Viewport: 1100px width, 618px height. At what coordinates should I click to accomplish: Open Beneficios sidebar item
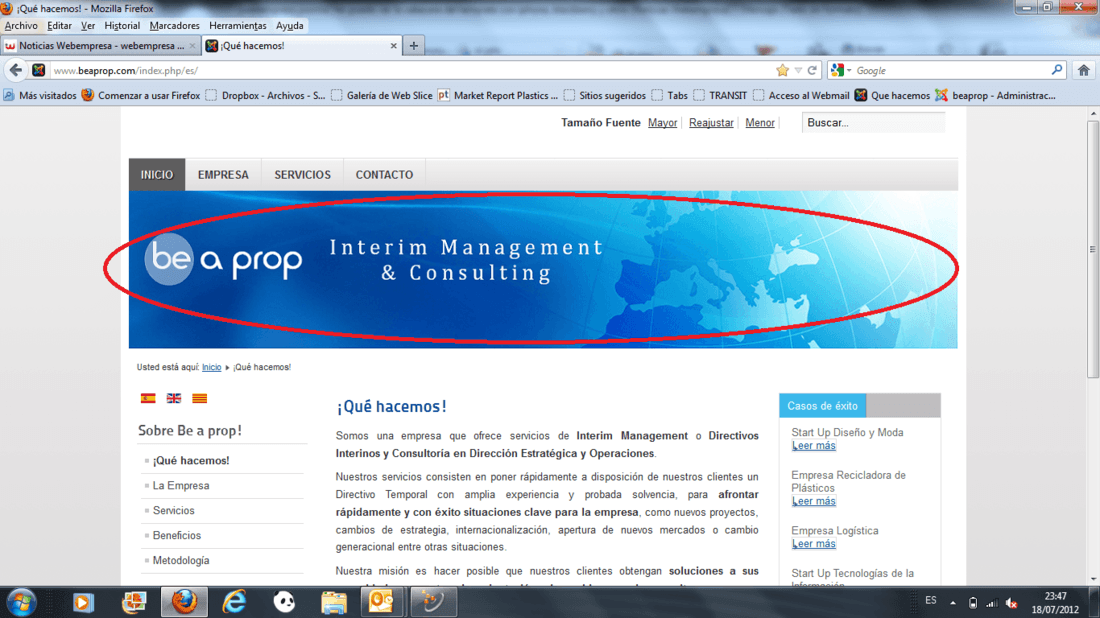(177, 535)
